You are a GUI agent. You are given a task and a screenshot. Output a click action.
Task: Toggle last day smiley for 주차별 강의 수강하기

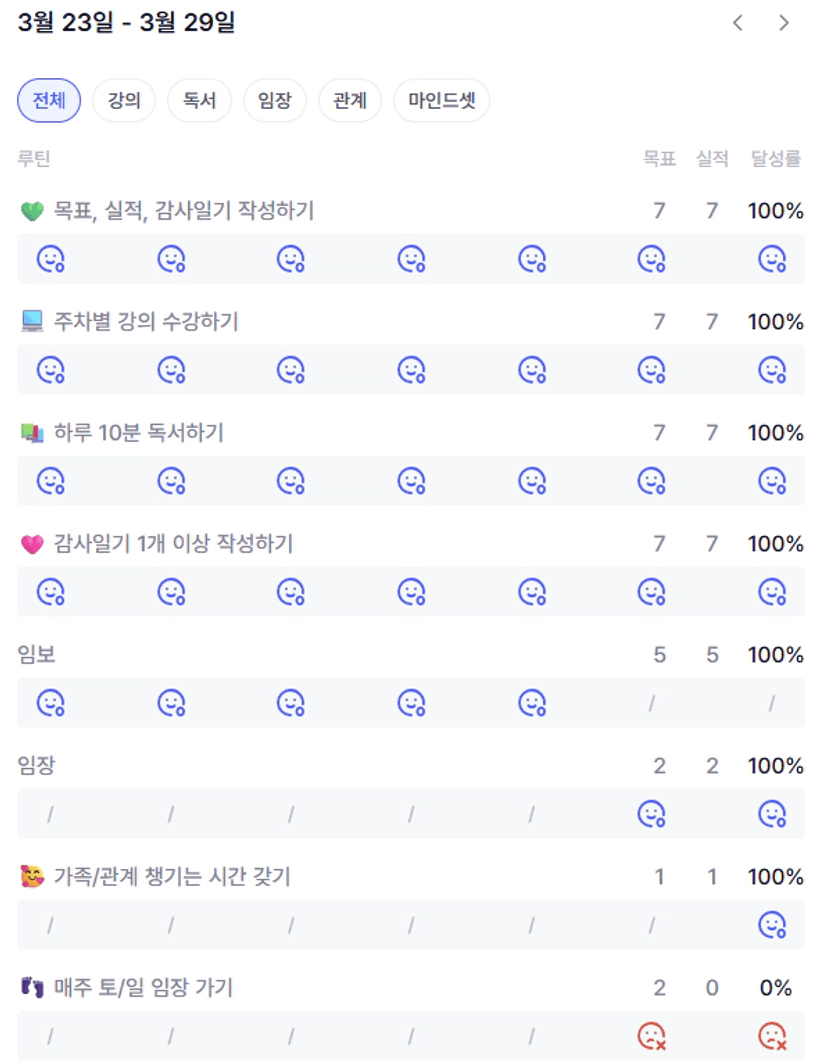pyautogui.click(x=772, y=370)
